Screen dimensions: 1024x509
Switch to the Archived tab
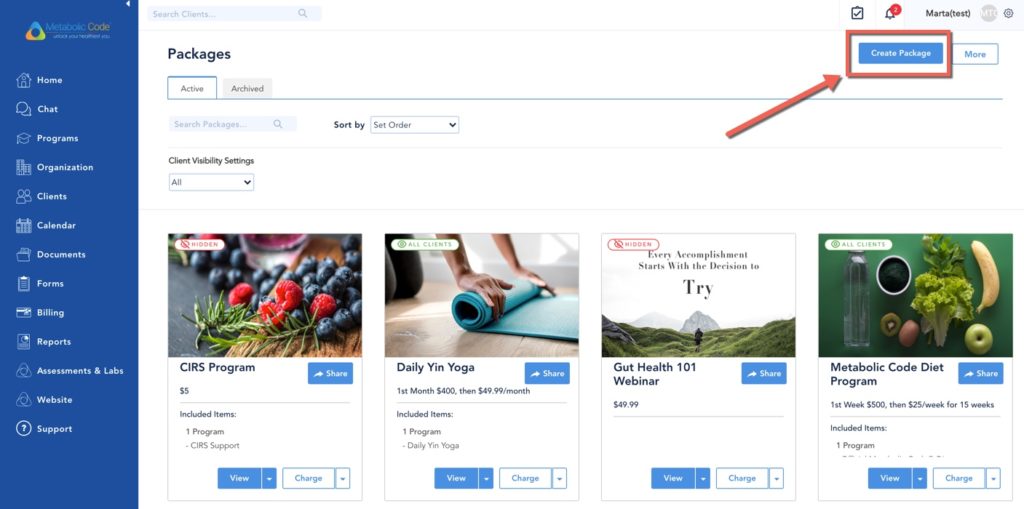[x=248, y=88]
